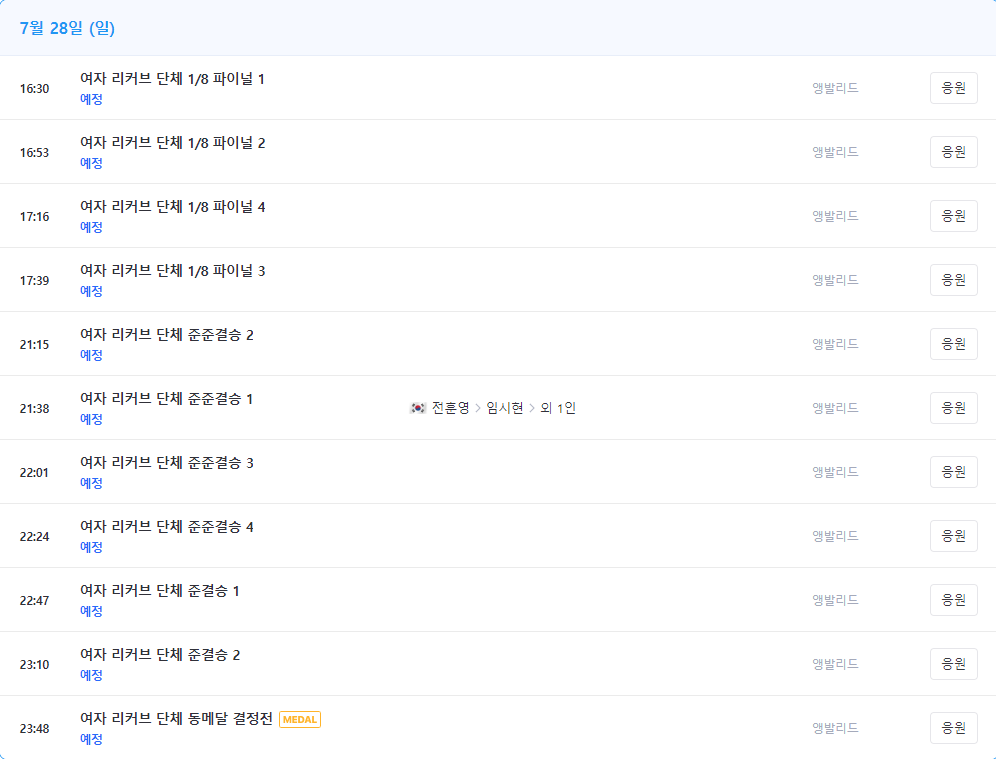This screenshot has height=759, width=996.
Task: Click 응원 button for 준결승 2
Action: (953, 664)
